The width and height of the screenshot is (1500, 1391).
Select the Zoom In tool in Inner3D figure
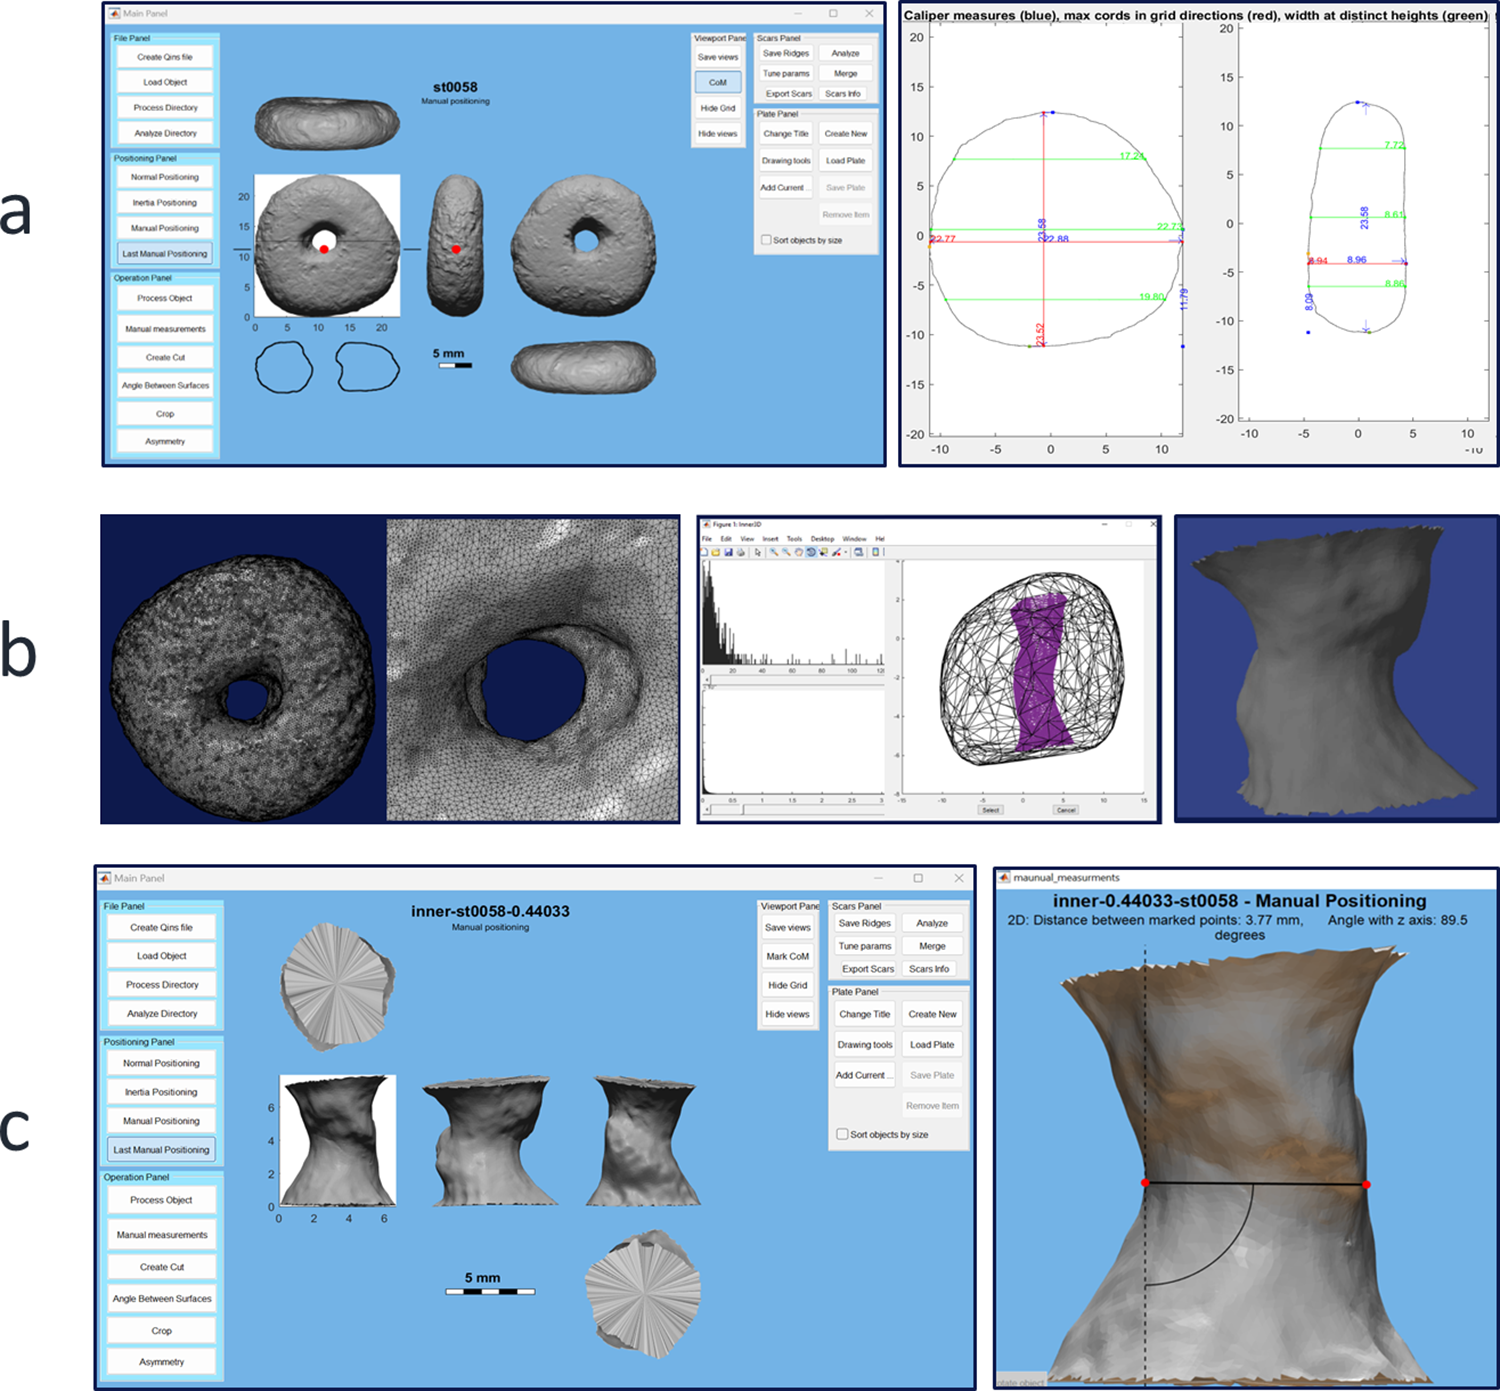coord(772,552)
